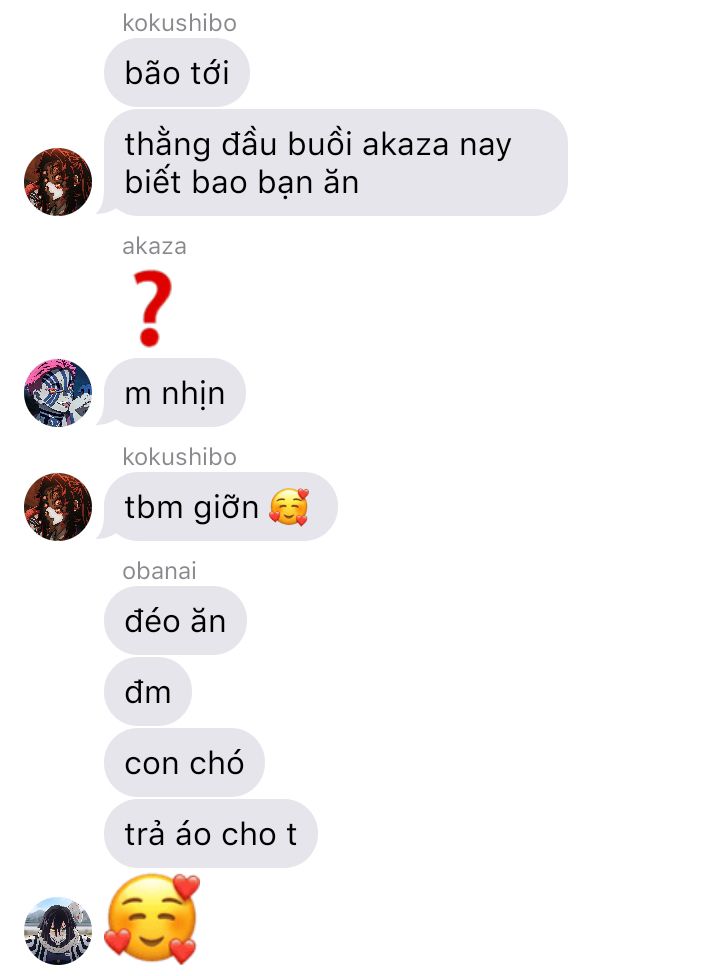The height and width of the screenshot is (976, 719).
Task: Tap the large smiling hearts emoji
Action: click(x=153, y=917)
